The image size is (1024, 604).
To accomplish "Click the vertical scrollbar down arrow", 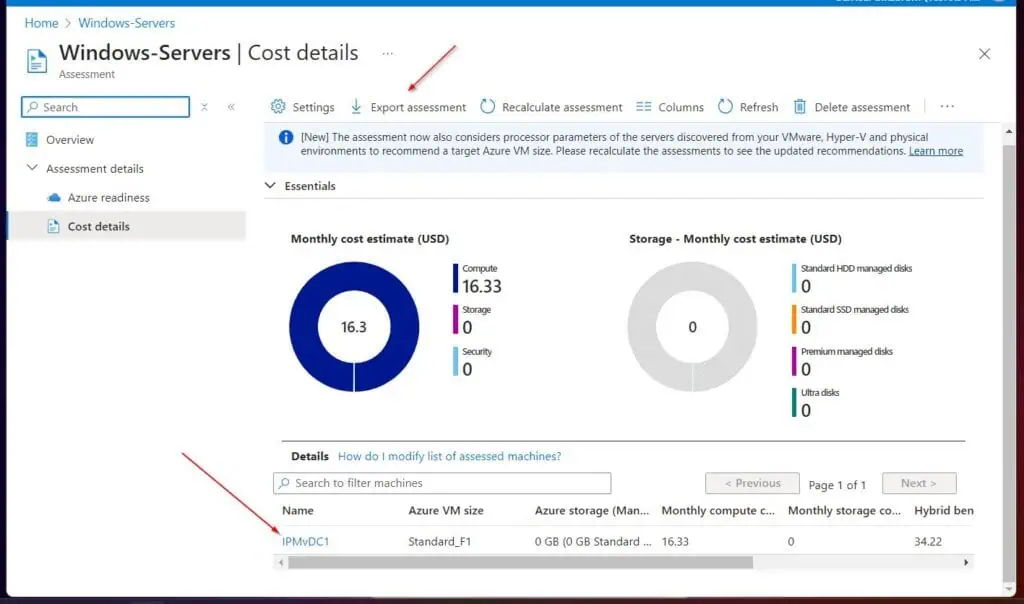I will tap(1009, 589).
